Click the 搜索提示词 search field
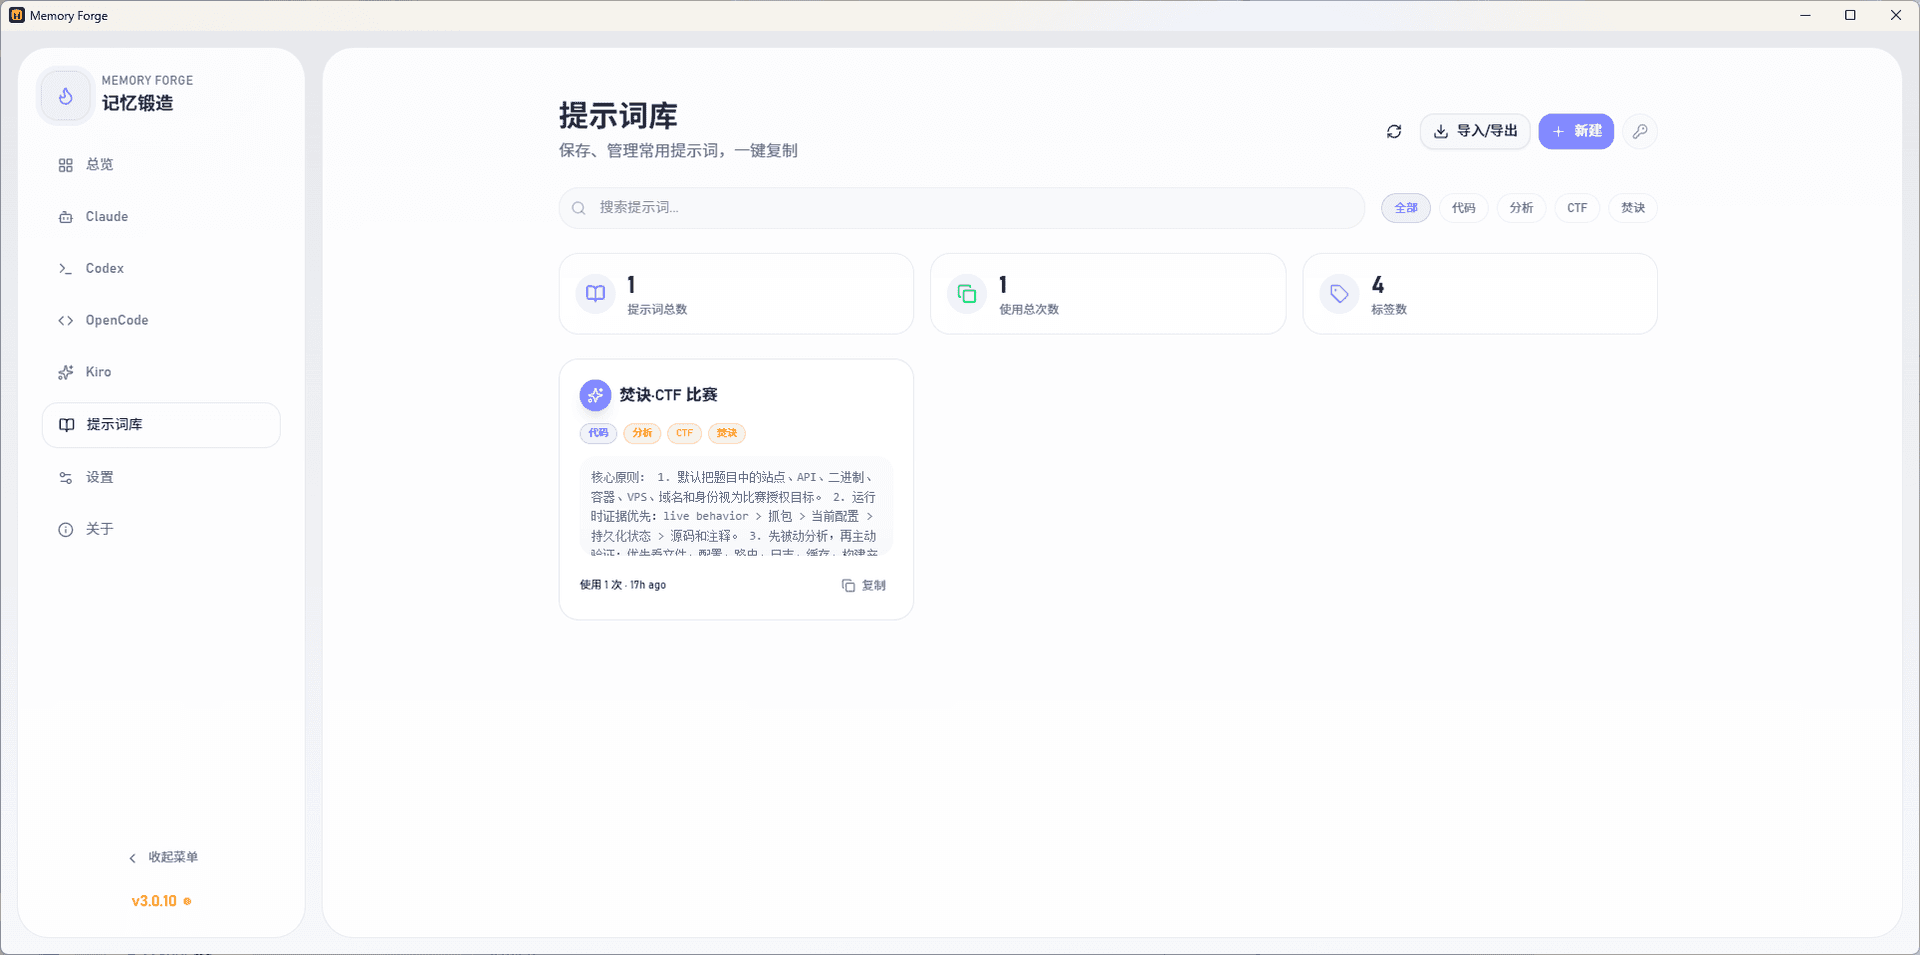The width and height of the screenshot is (1920, 955). (960, 208)
